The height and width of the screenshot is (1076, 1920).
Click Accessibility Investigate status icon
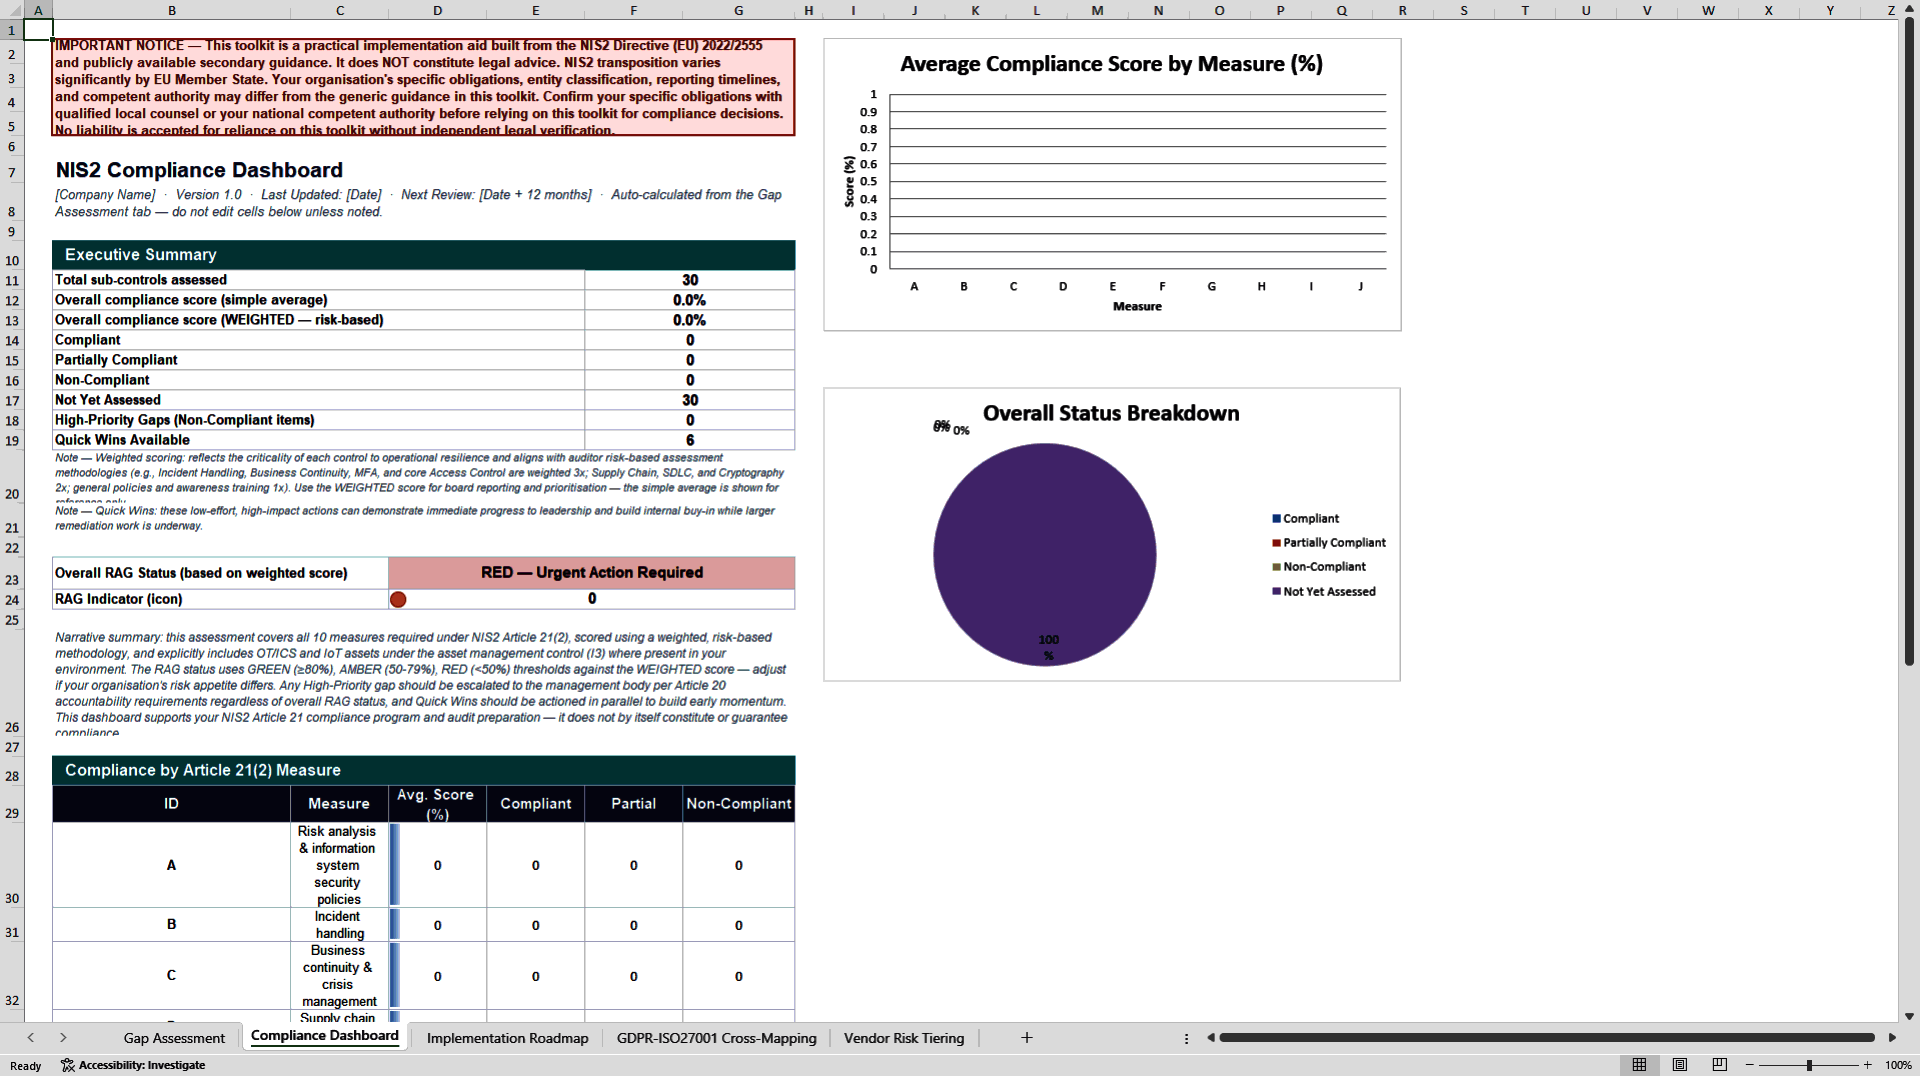click(x=68, y=1065)
